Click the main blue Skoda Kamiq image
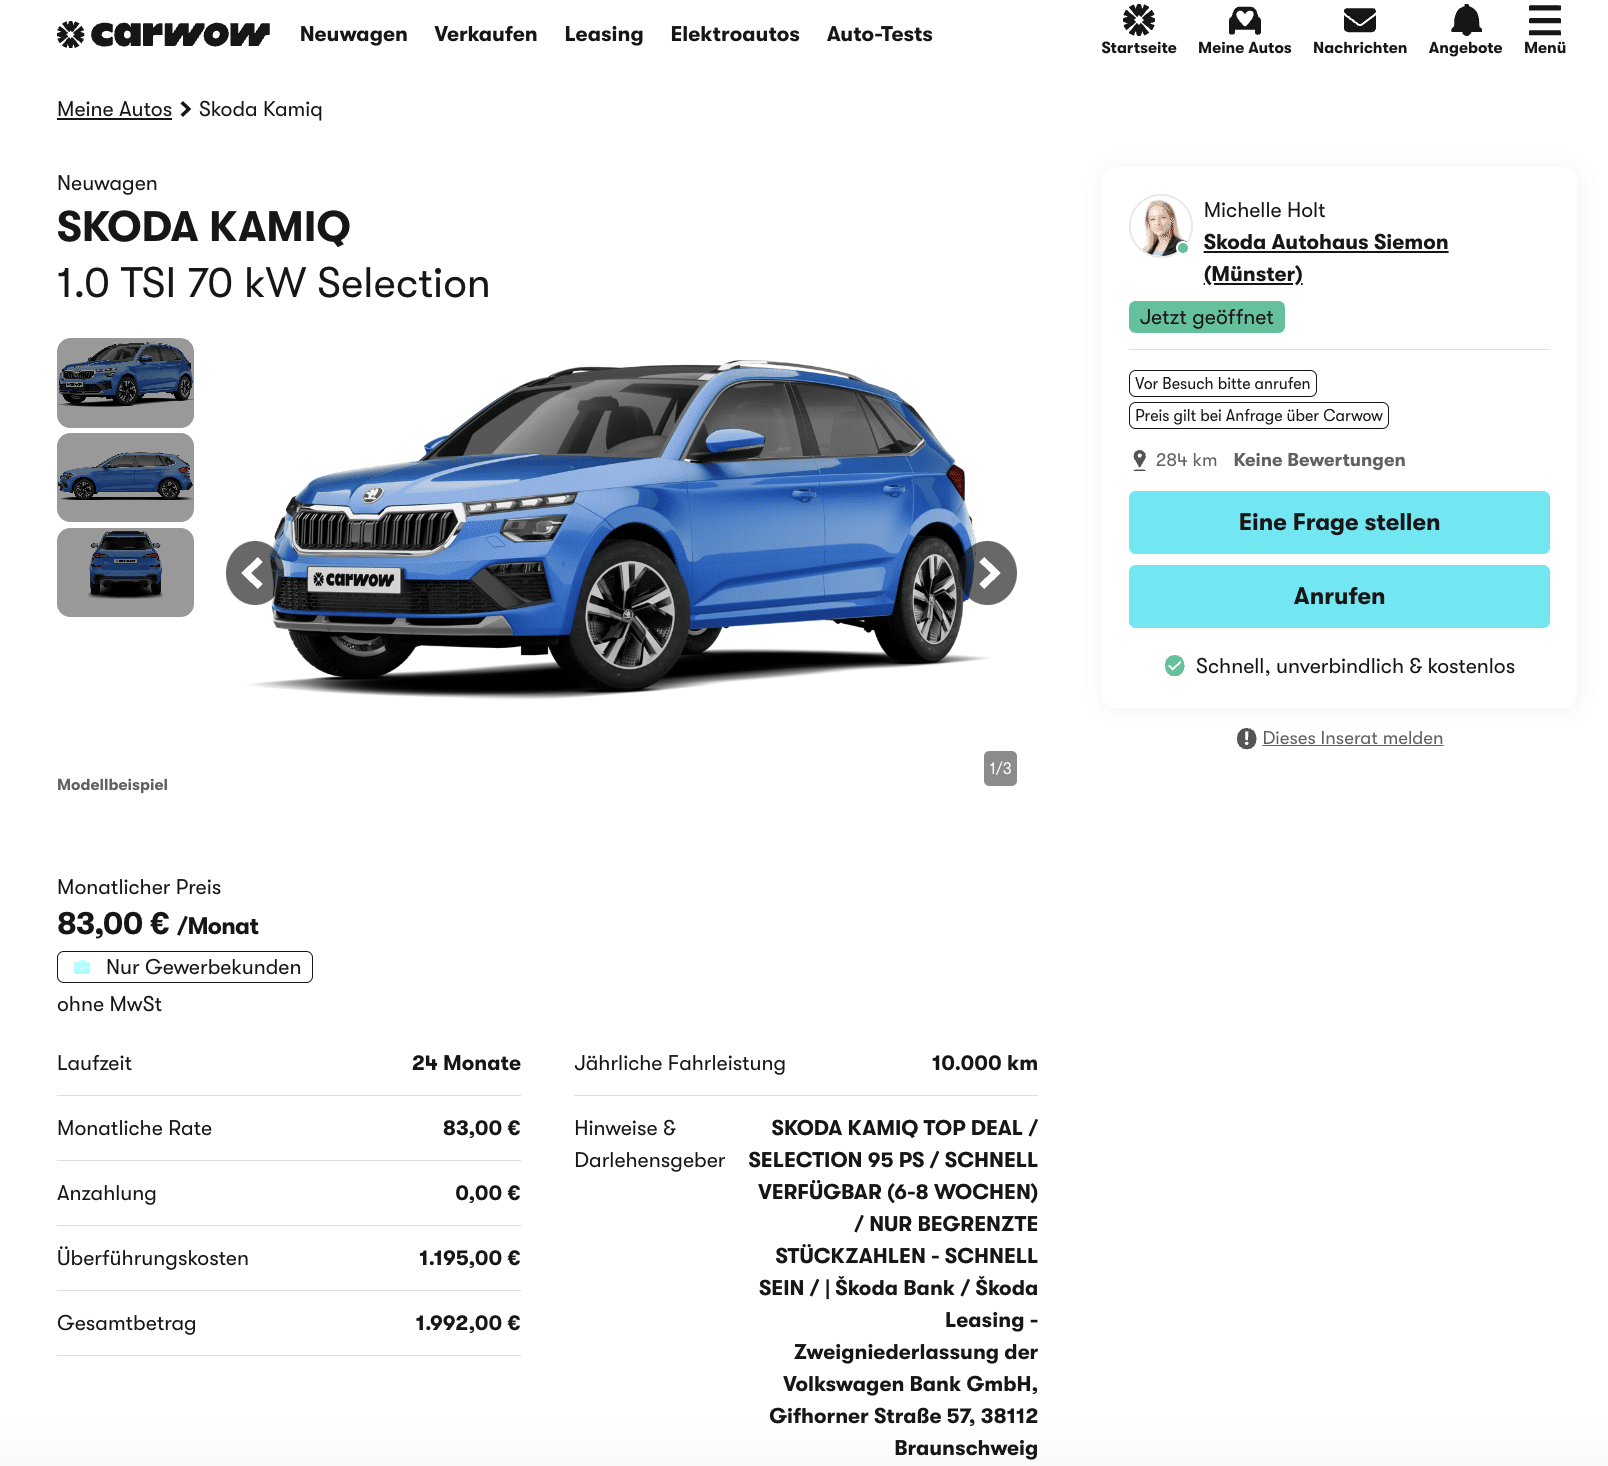The height and width of the screenshot is (1466, 1608). click(x=620, y=527)
